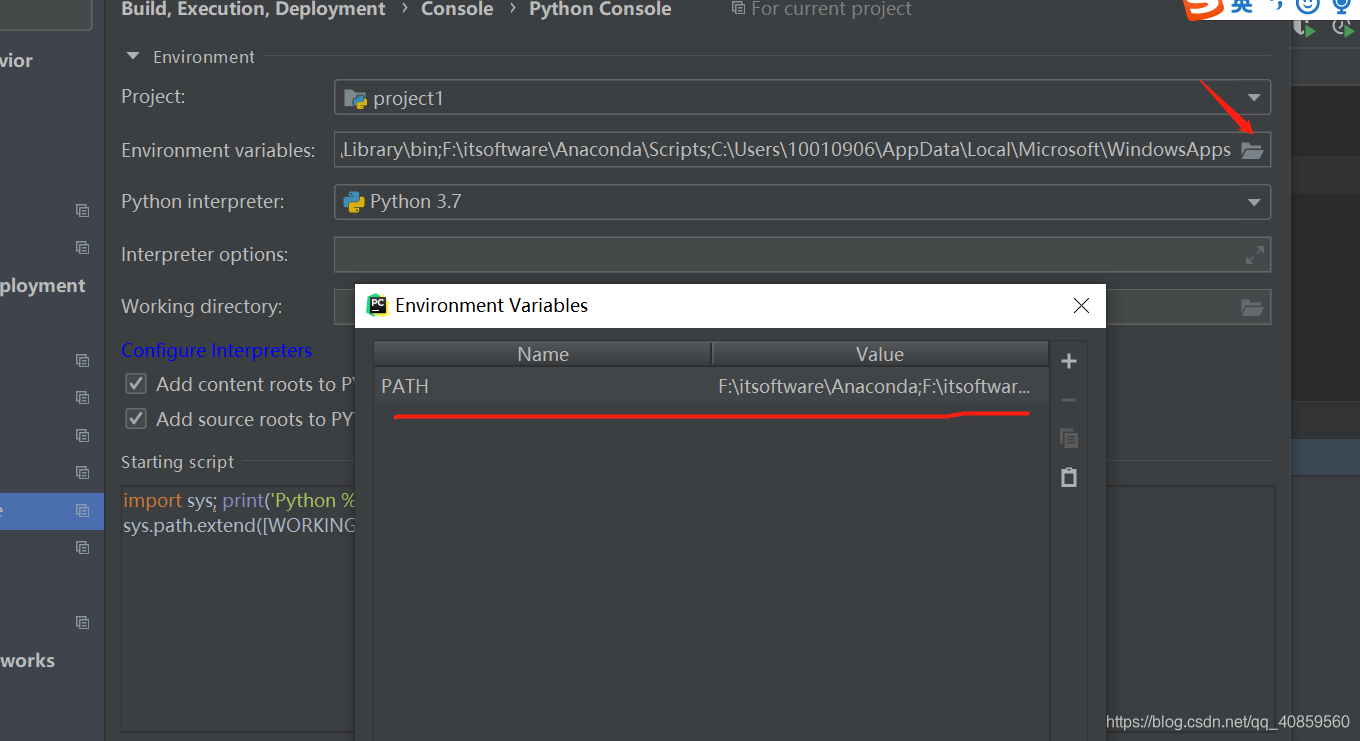Remove selected variable using minus icon
Screen dimensions: 1360x741
coord(1069,399)
